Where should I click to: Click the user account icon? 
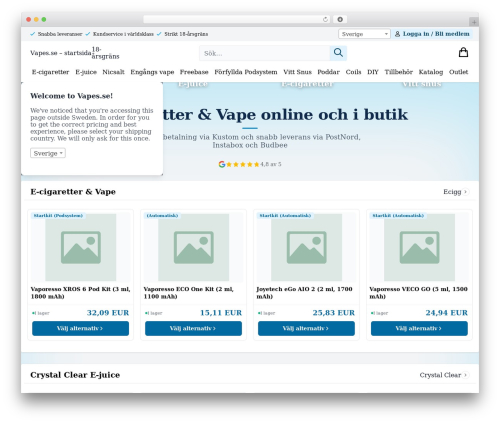coord(397,34)
